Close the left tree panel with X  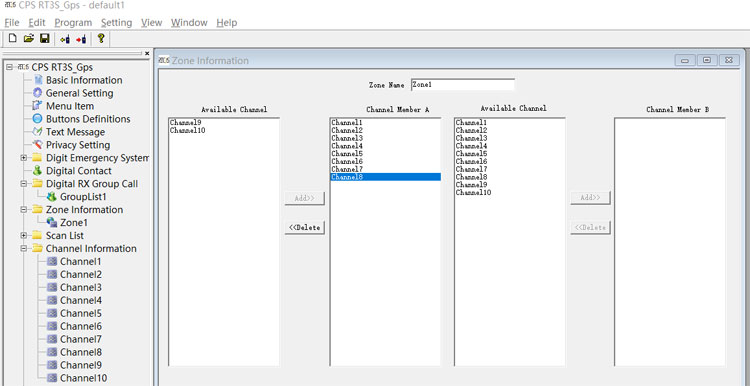click(147, 53)
